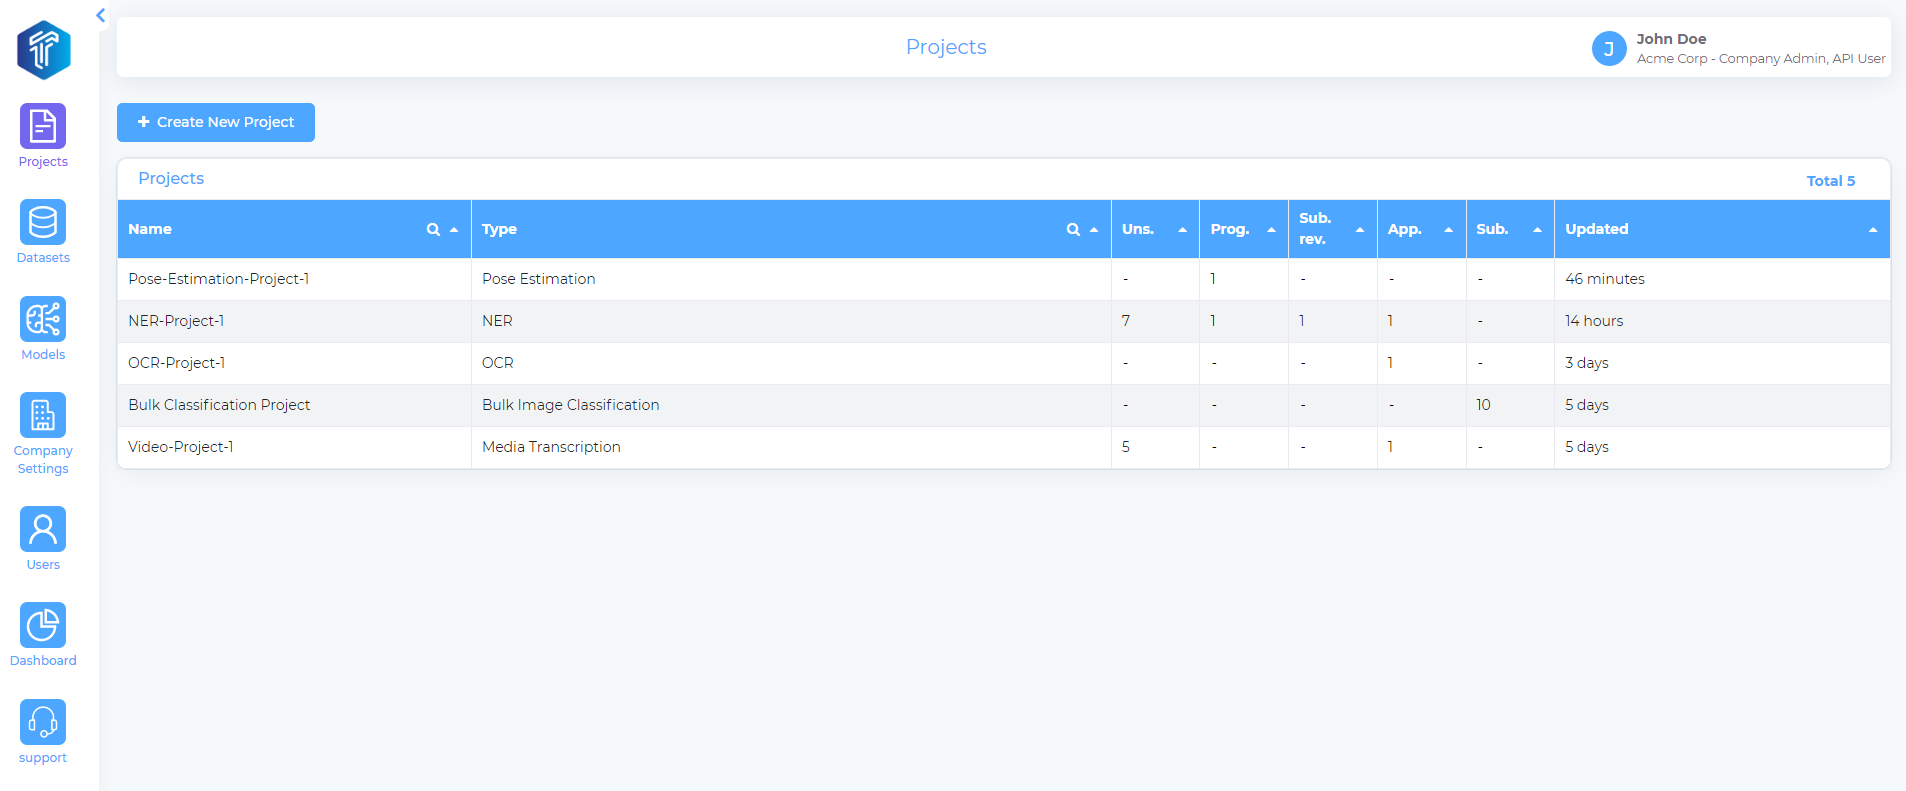Sort by the Name column arrow
The height and width of the screenshot is (791, 1906).
[x=454, y=229]
